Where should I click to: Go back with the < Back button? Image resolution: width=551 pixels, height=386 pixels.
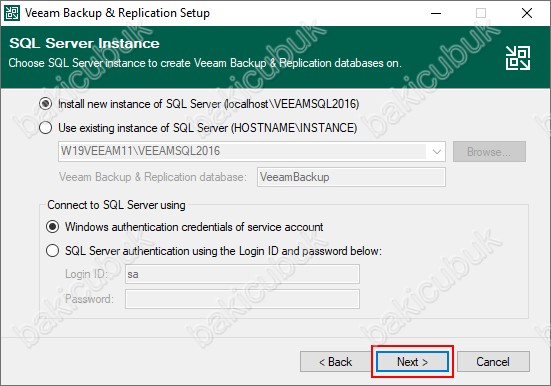click(336, 362)
